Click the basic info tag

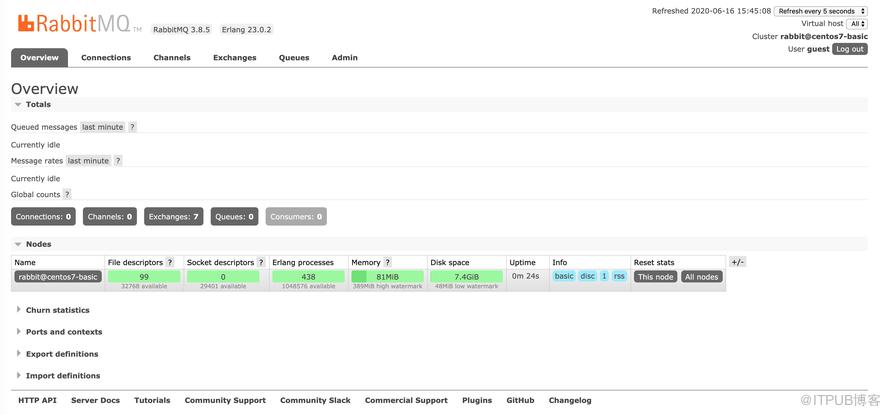point(564,276)
